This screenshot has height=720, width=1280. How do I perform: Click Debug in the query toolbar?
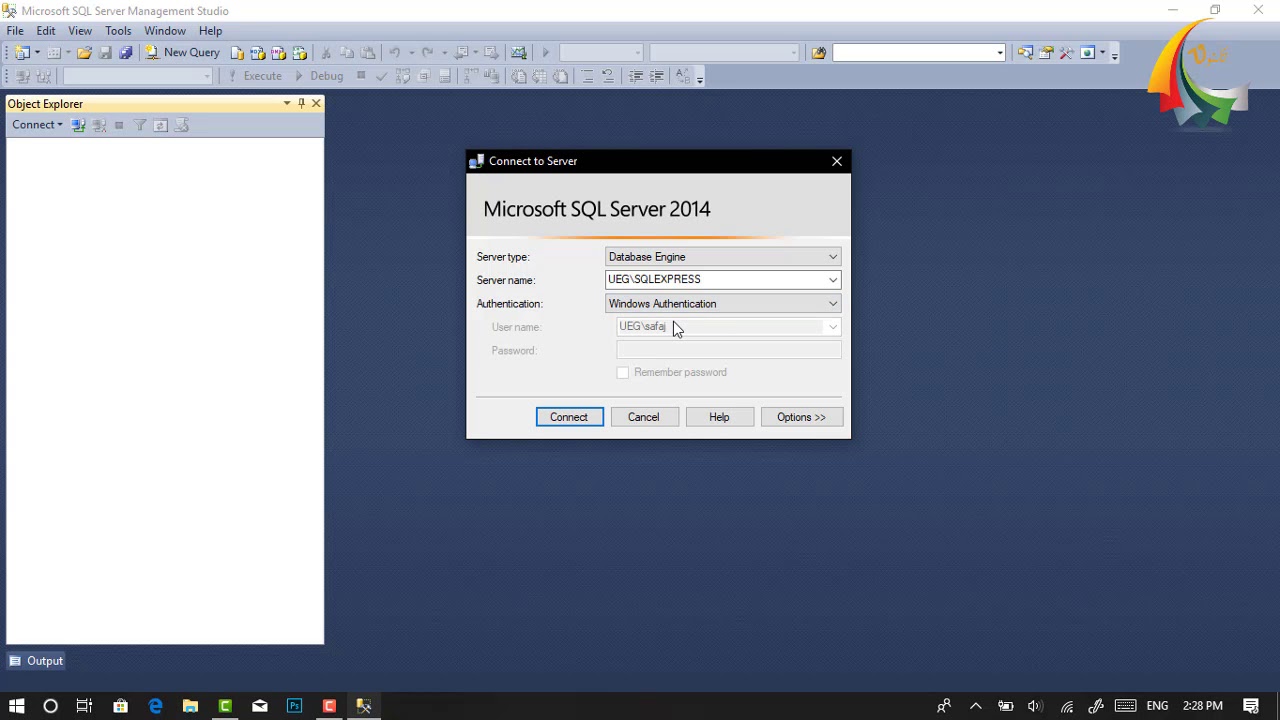coord(318,76)
